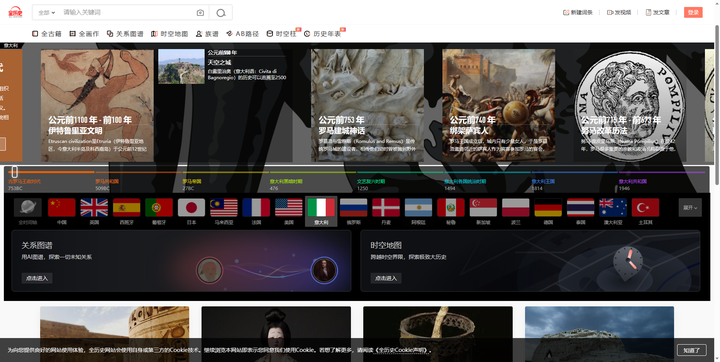Click the camera image-search icon
This screenshot has width=720, height=362.
(x=200, y=13)
